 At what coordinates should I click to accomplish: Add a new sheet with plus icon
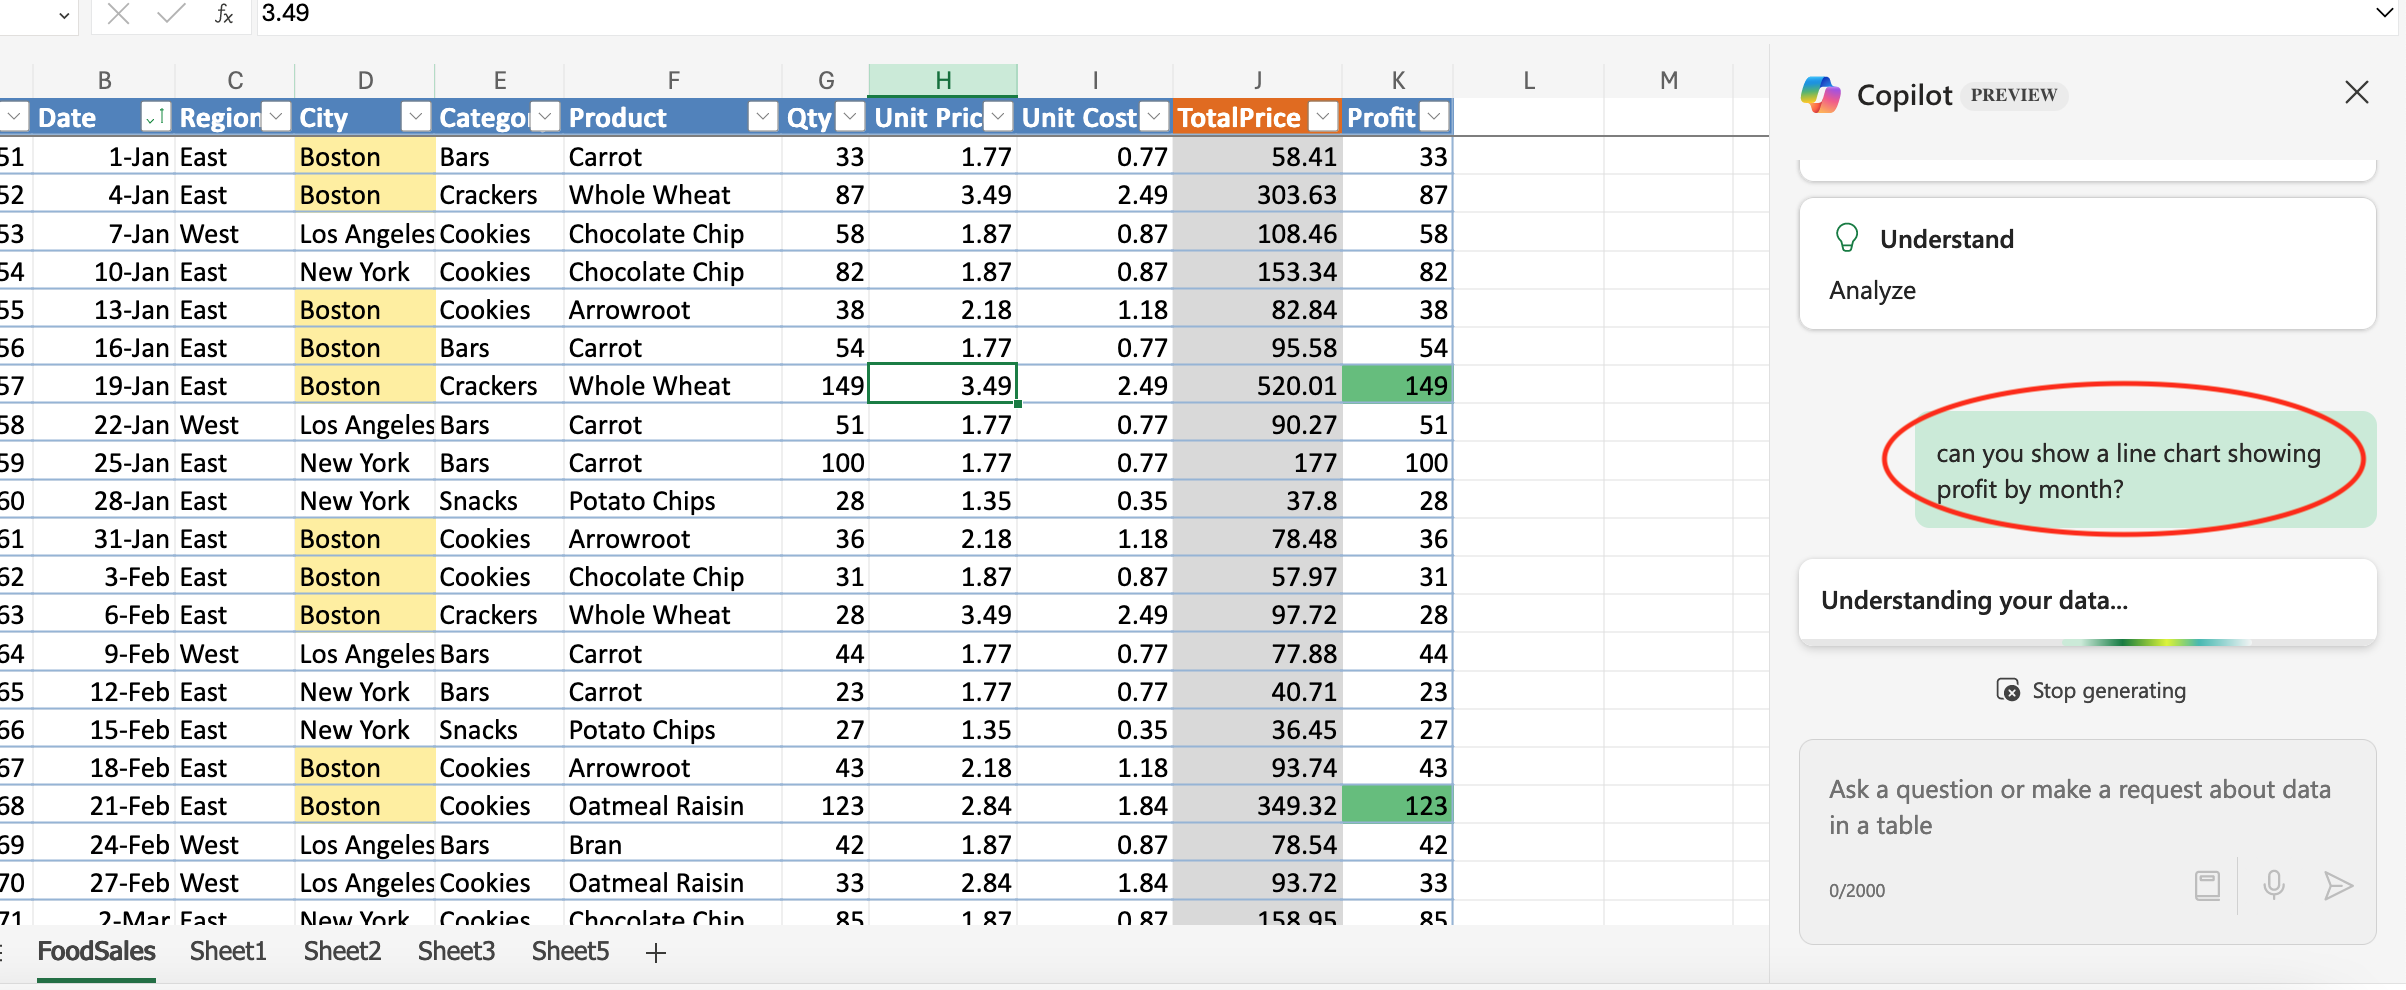coord(655,953)
